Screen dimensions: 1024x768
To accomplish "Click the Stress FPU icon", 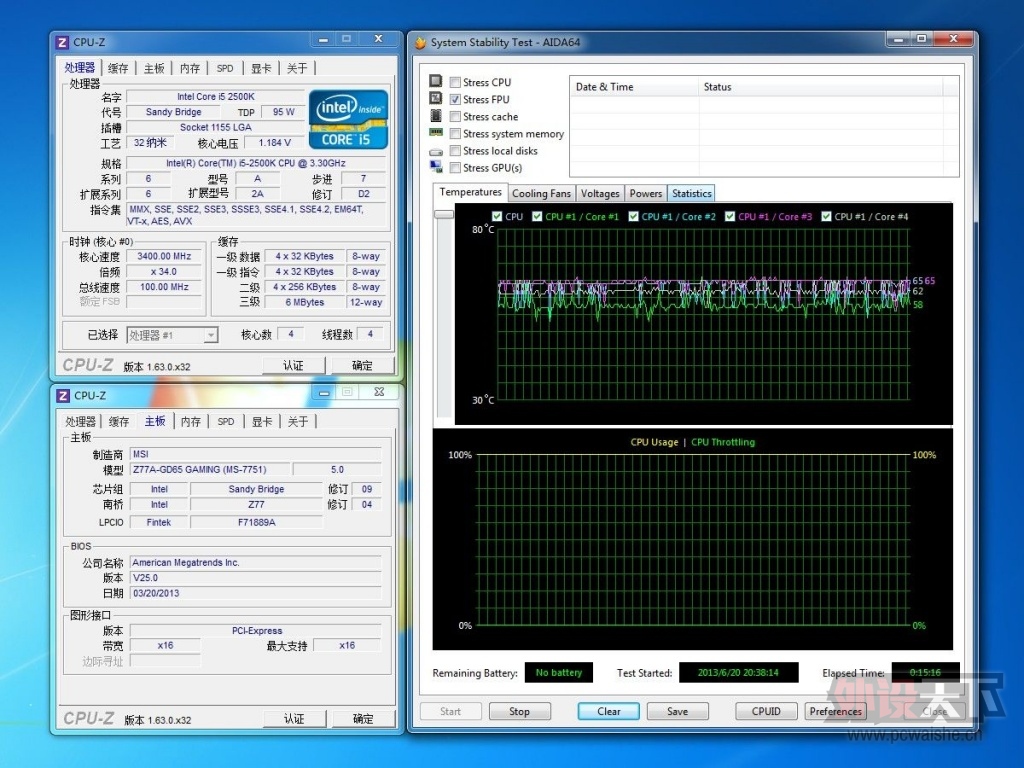I will (x=436, y=98).
